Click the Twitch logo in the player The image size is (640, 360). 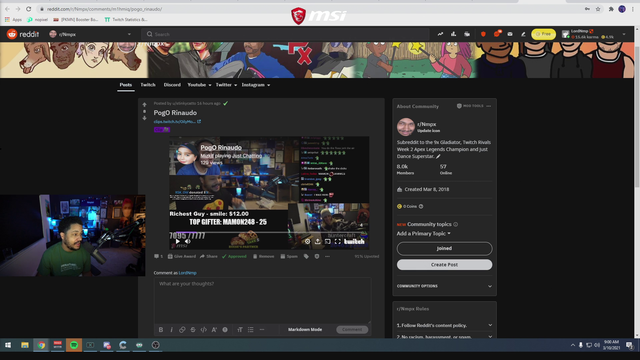coord(354,241)
